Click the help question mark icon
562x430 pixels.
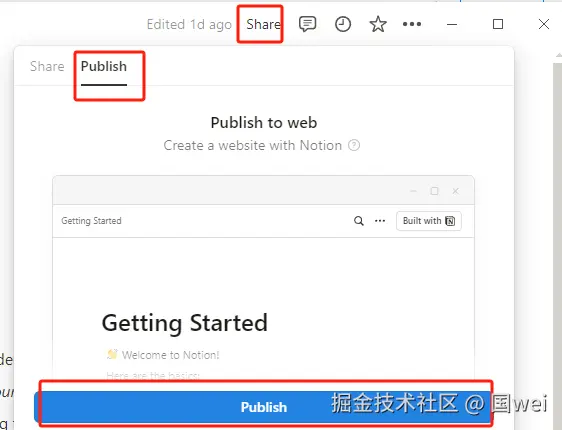tap(354, 145)
